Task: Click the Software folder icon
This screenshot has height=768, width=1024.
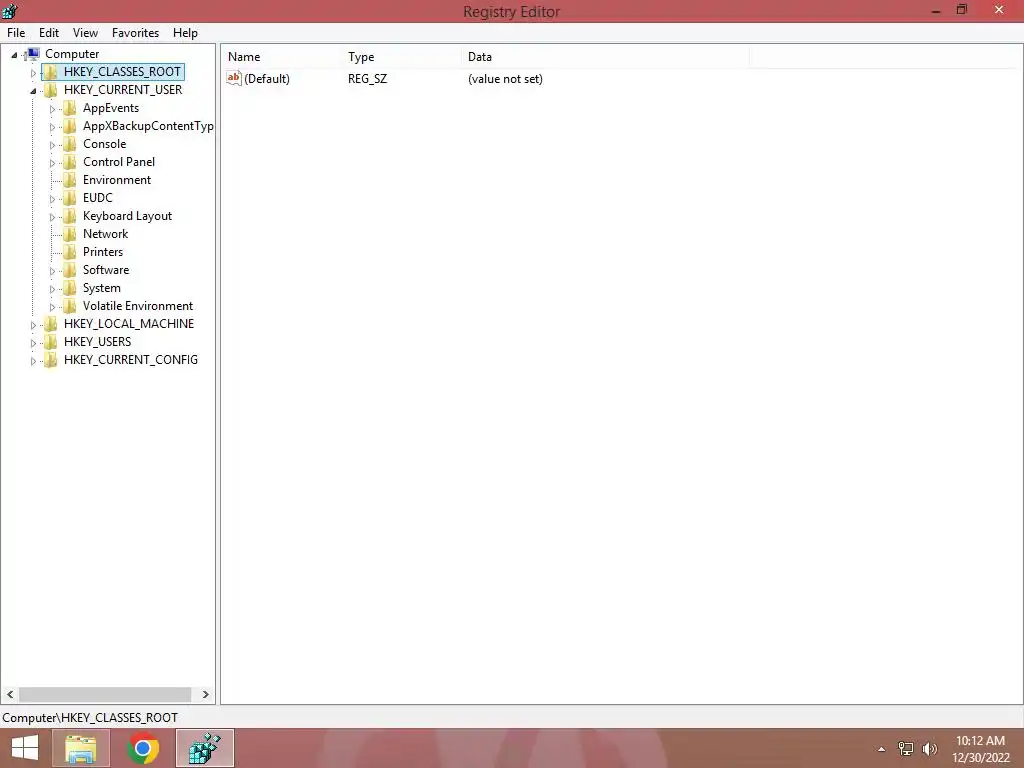Action: tap(70, 270)
